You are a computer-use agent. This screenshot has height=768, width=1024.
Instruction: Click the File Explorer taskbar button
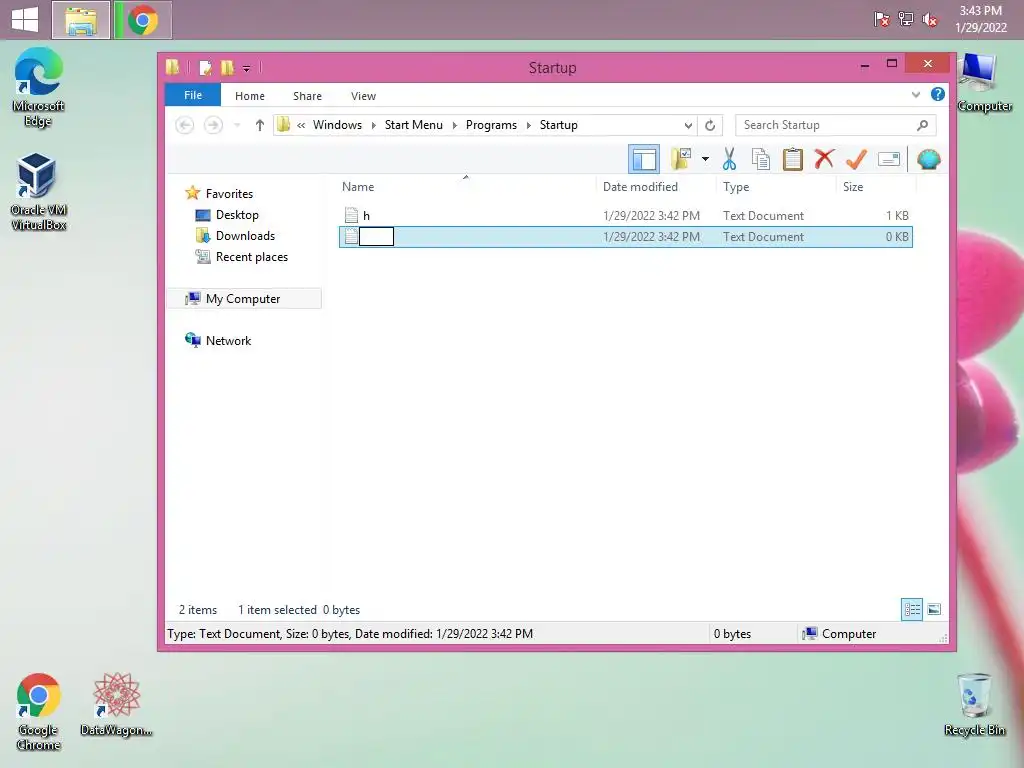click(81, 20)
